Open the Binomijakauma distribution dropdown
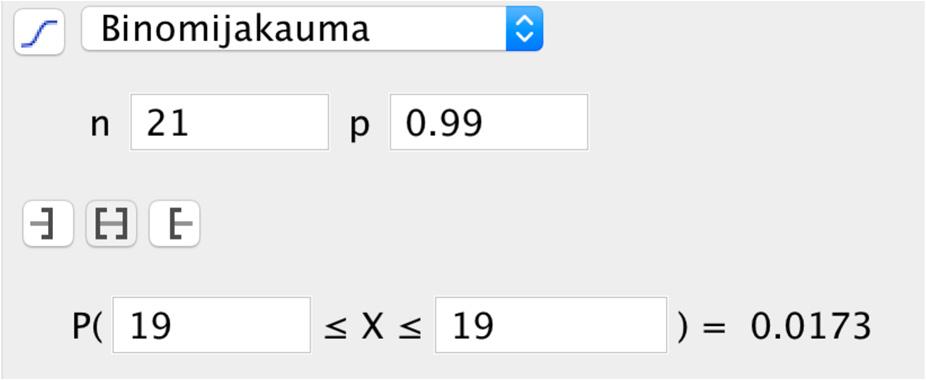926x380 pixels. click(312, 28)
